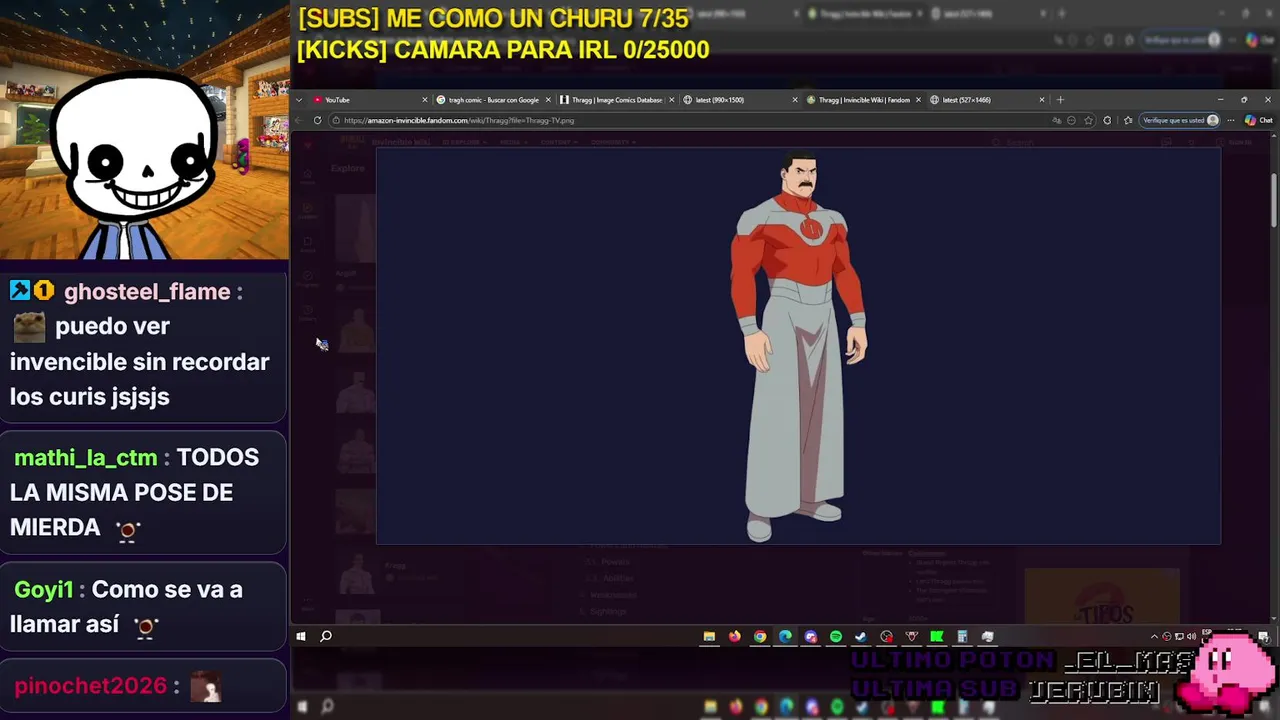
Task: Open the Windows Start menu
Action: 301,636
